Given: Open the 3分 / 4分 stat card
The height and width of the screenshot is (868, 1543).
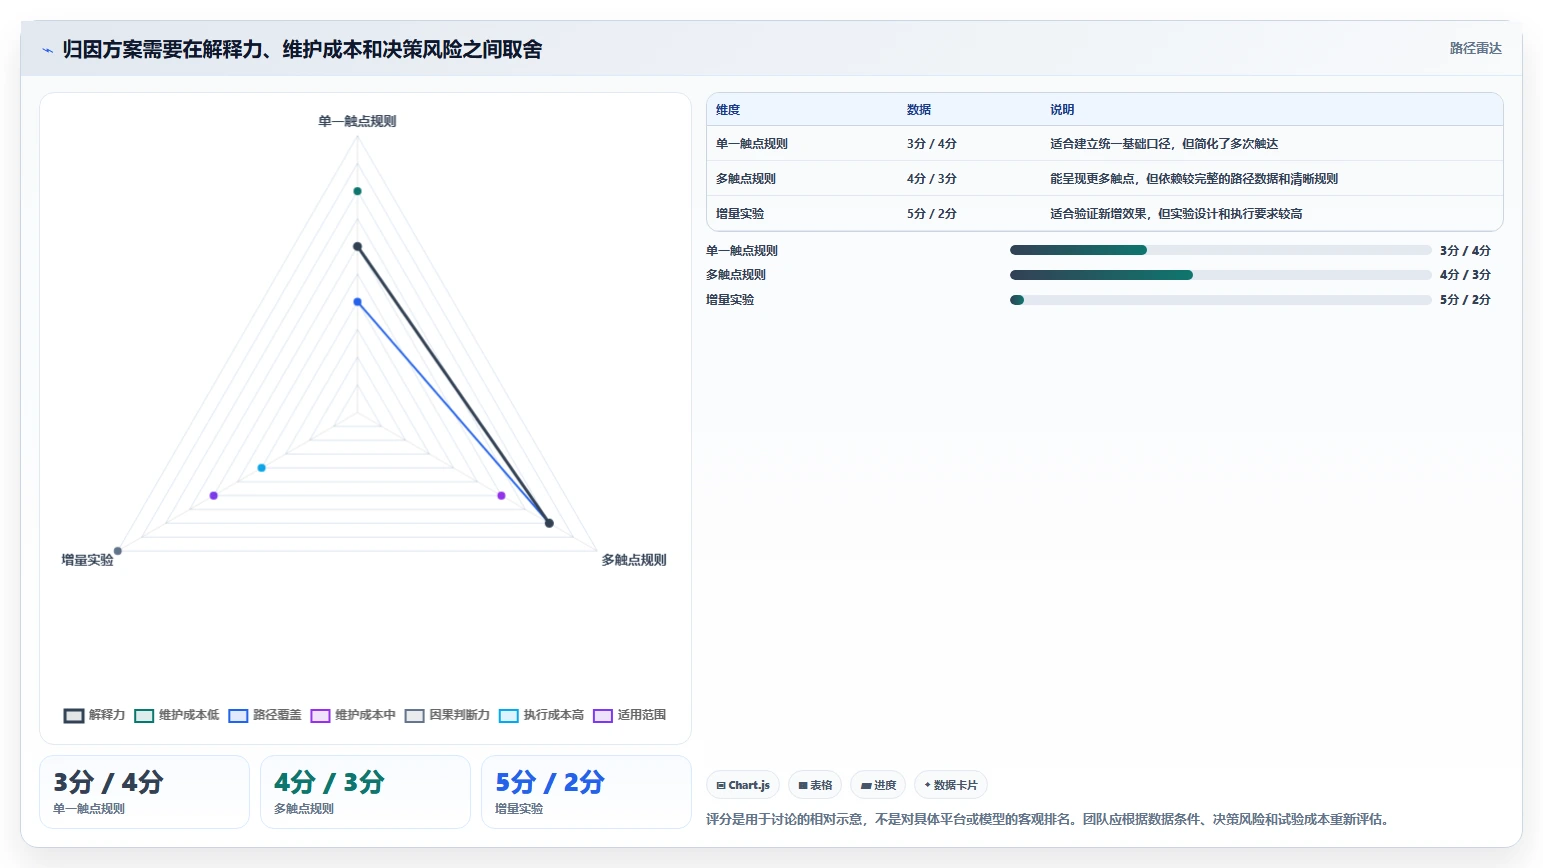Looking at the screenshot, I should [x=144, y=792].
